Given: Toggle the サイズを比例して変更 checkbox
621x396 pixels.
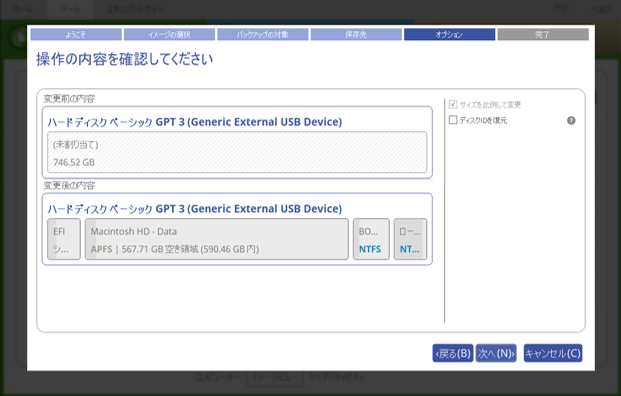Looking at the screenshot, I should [x=453, y=105].
